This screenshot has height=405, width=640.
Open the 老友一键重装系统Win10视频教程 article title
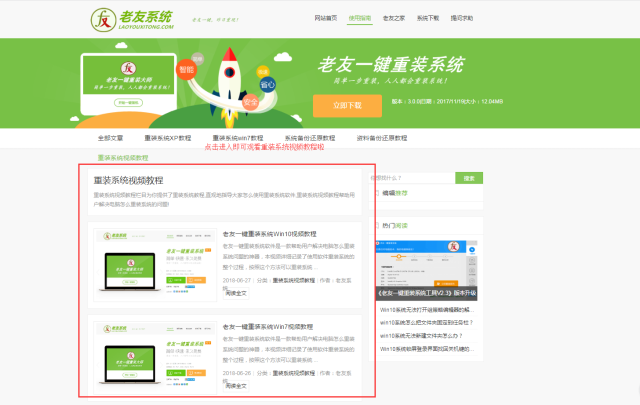click(269, 234)
